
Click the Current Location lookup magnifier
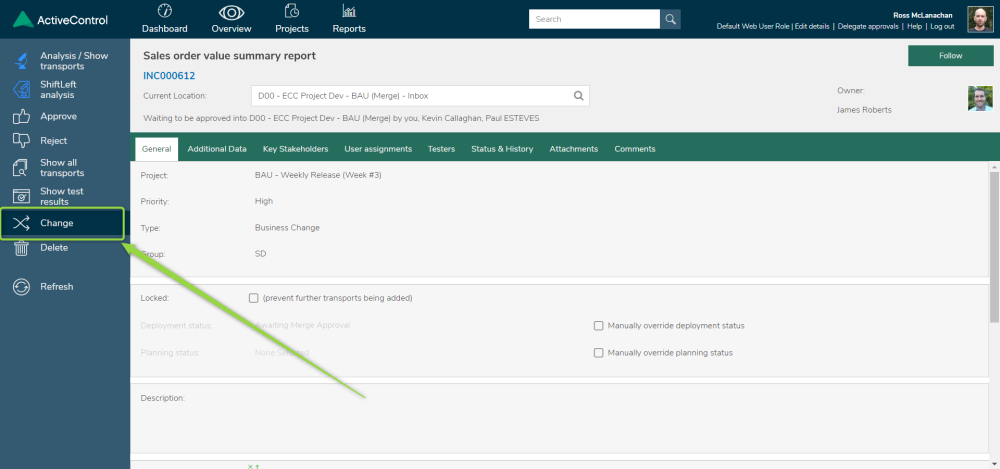pos(578,96)
